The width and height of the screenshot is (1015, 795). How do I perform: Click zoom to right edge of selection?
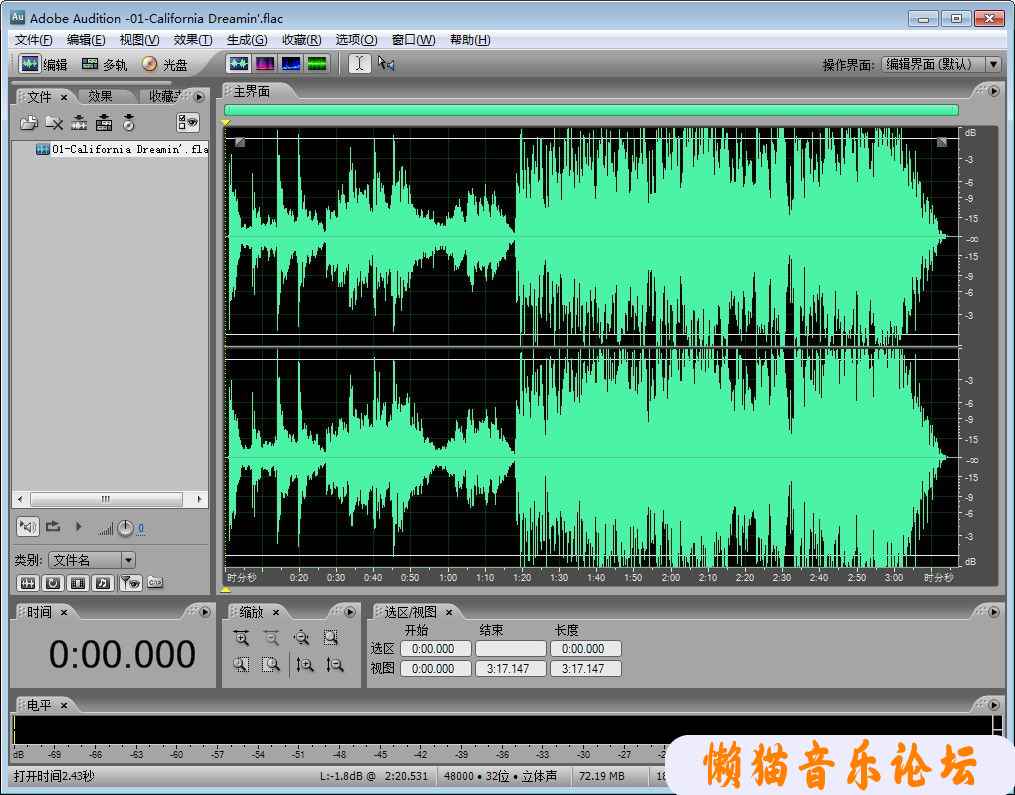coord(271,665)
